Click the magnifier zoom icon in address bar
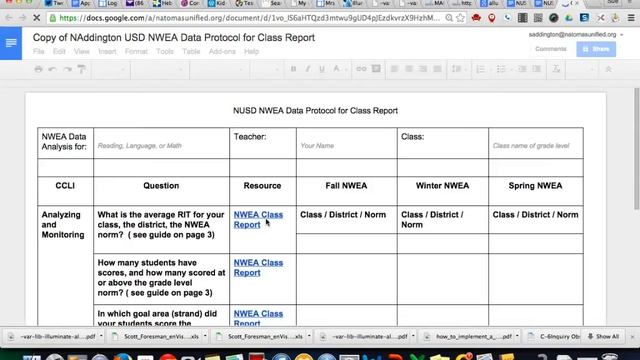This screenshot has width=640, height=360. click(449, 18)
